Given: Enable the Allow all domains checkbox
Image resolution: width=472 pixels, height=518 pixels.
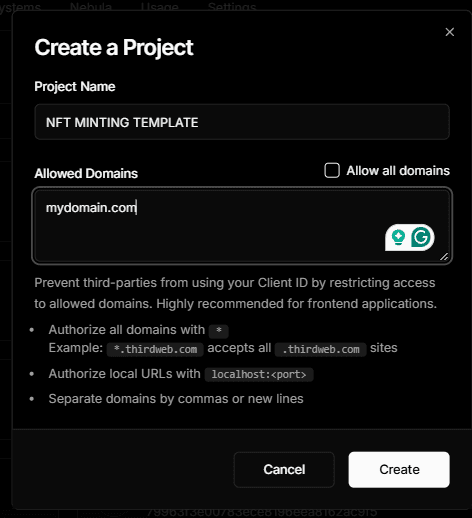Looking at the screenshot, I should (x=332, y=171).
